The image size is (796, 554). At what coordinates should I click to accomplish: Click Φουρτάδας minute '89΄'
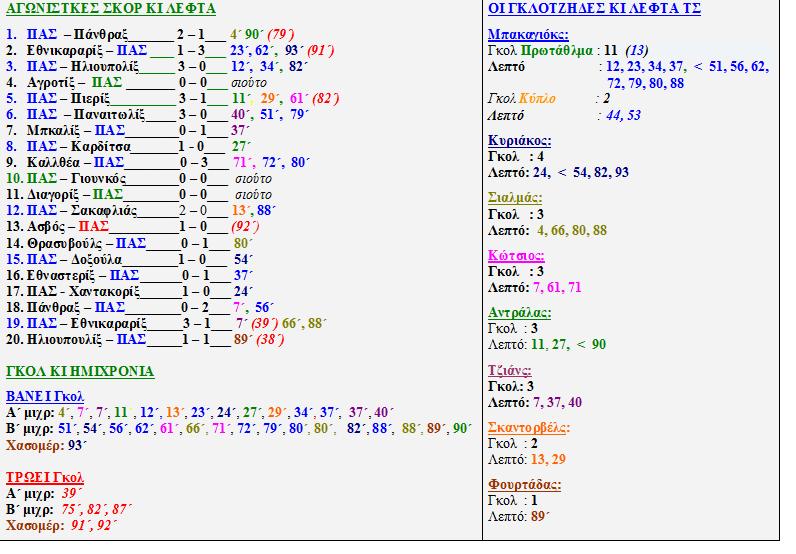click(541, 516)
